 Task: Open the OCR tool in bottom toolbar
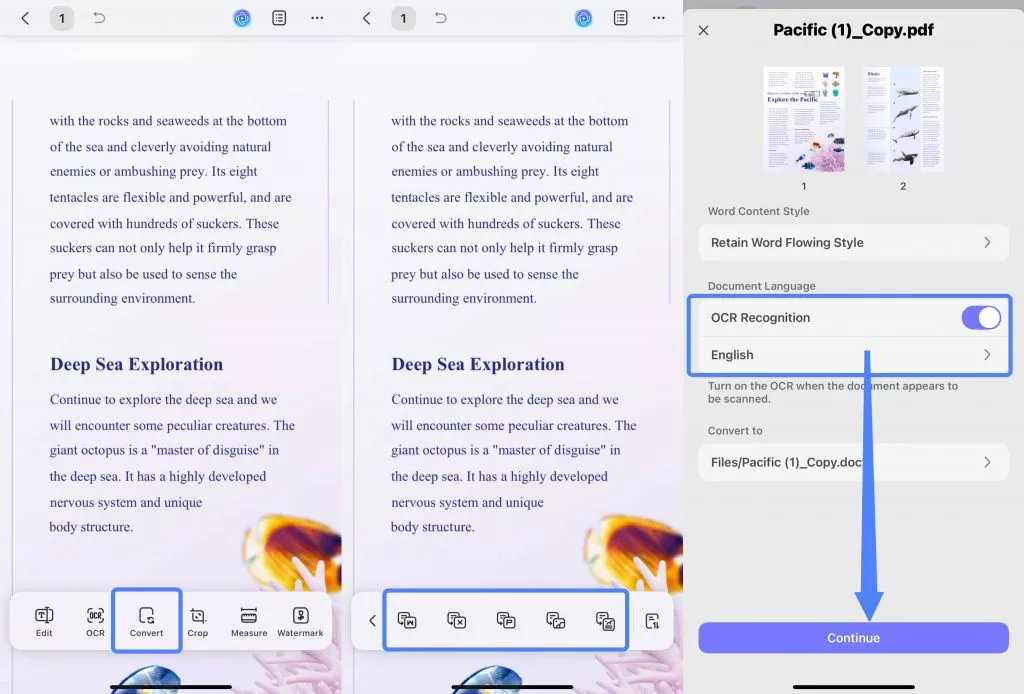pos(95,621)
